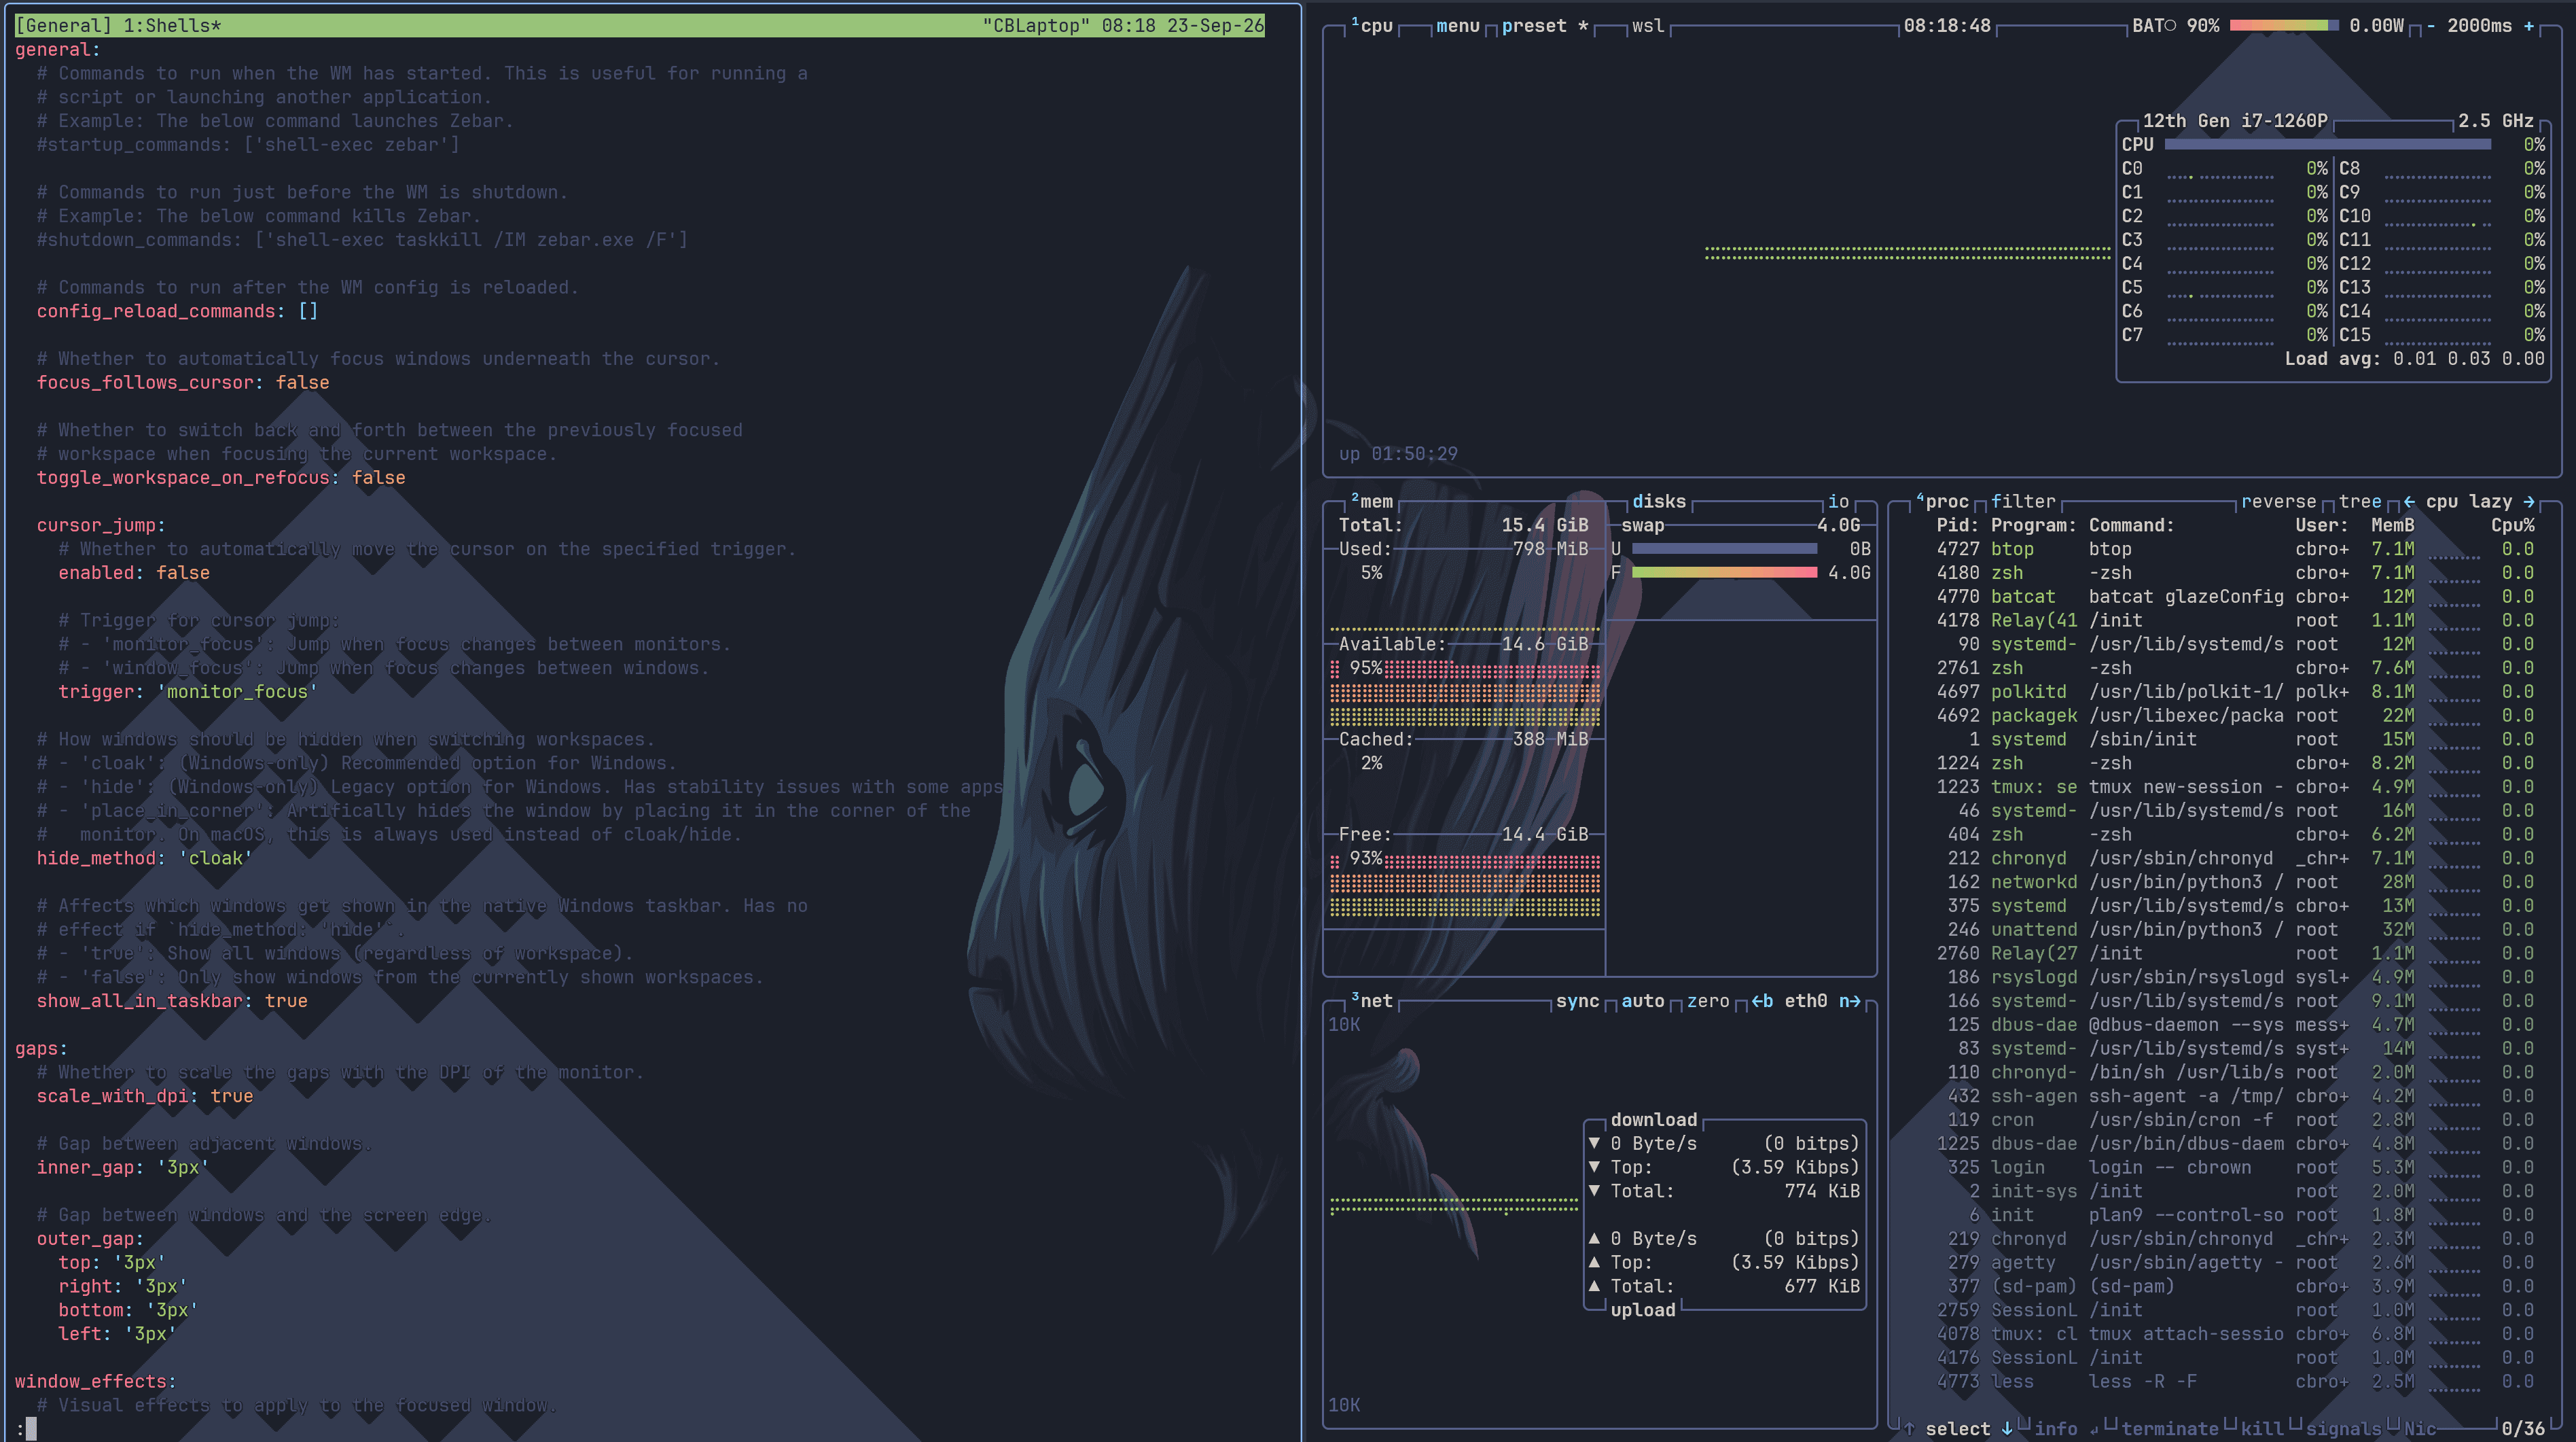Viewport: 2576px width, 1442px height.
Task: Toggle the mem box label in btop
Action: coord(1372,501)
